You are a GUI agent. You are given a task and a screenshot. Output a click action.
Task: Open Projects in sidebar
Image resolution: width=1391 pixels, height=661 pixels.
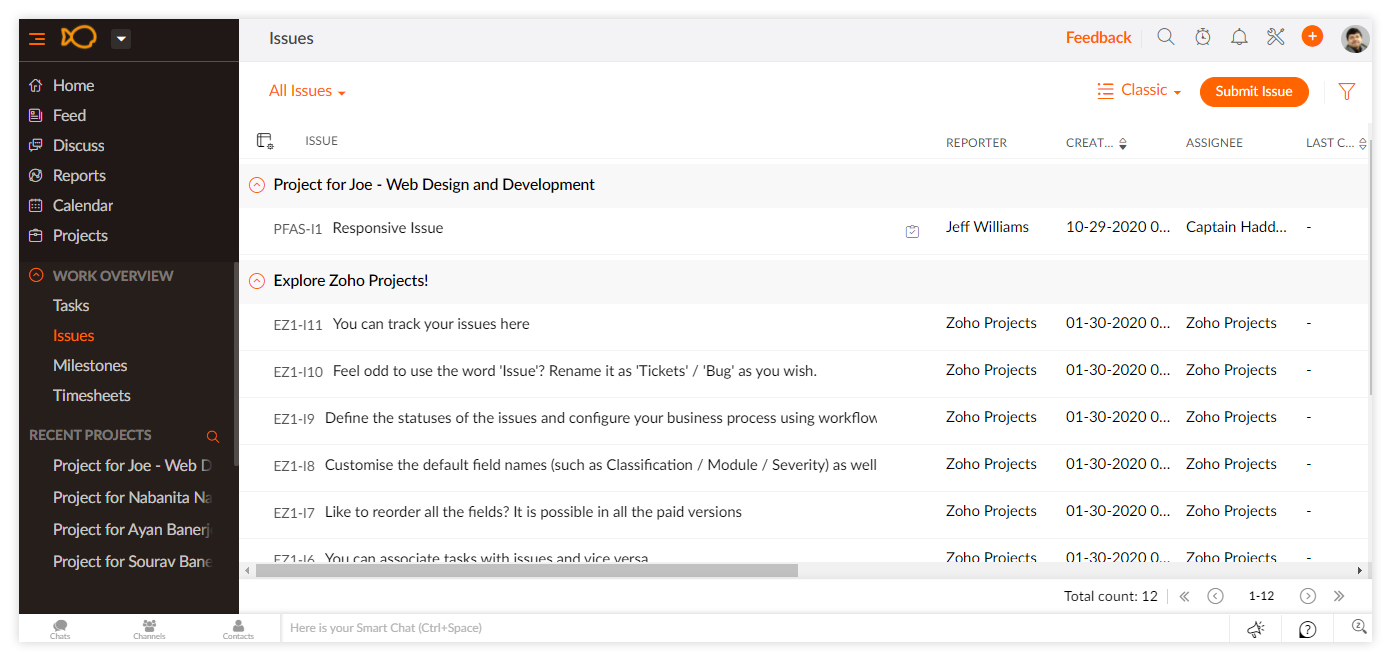[x=80, y=236]
